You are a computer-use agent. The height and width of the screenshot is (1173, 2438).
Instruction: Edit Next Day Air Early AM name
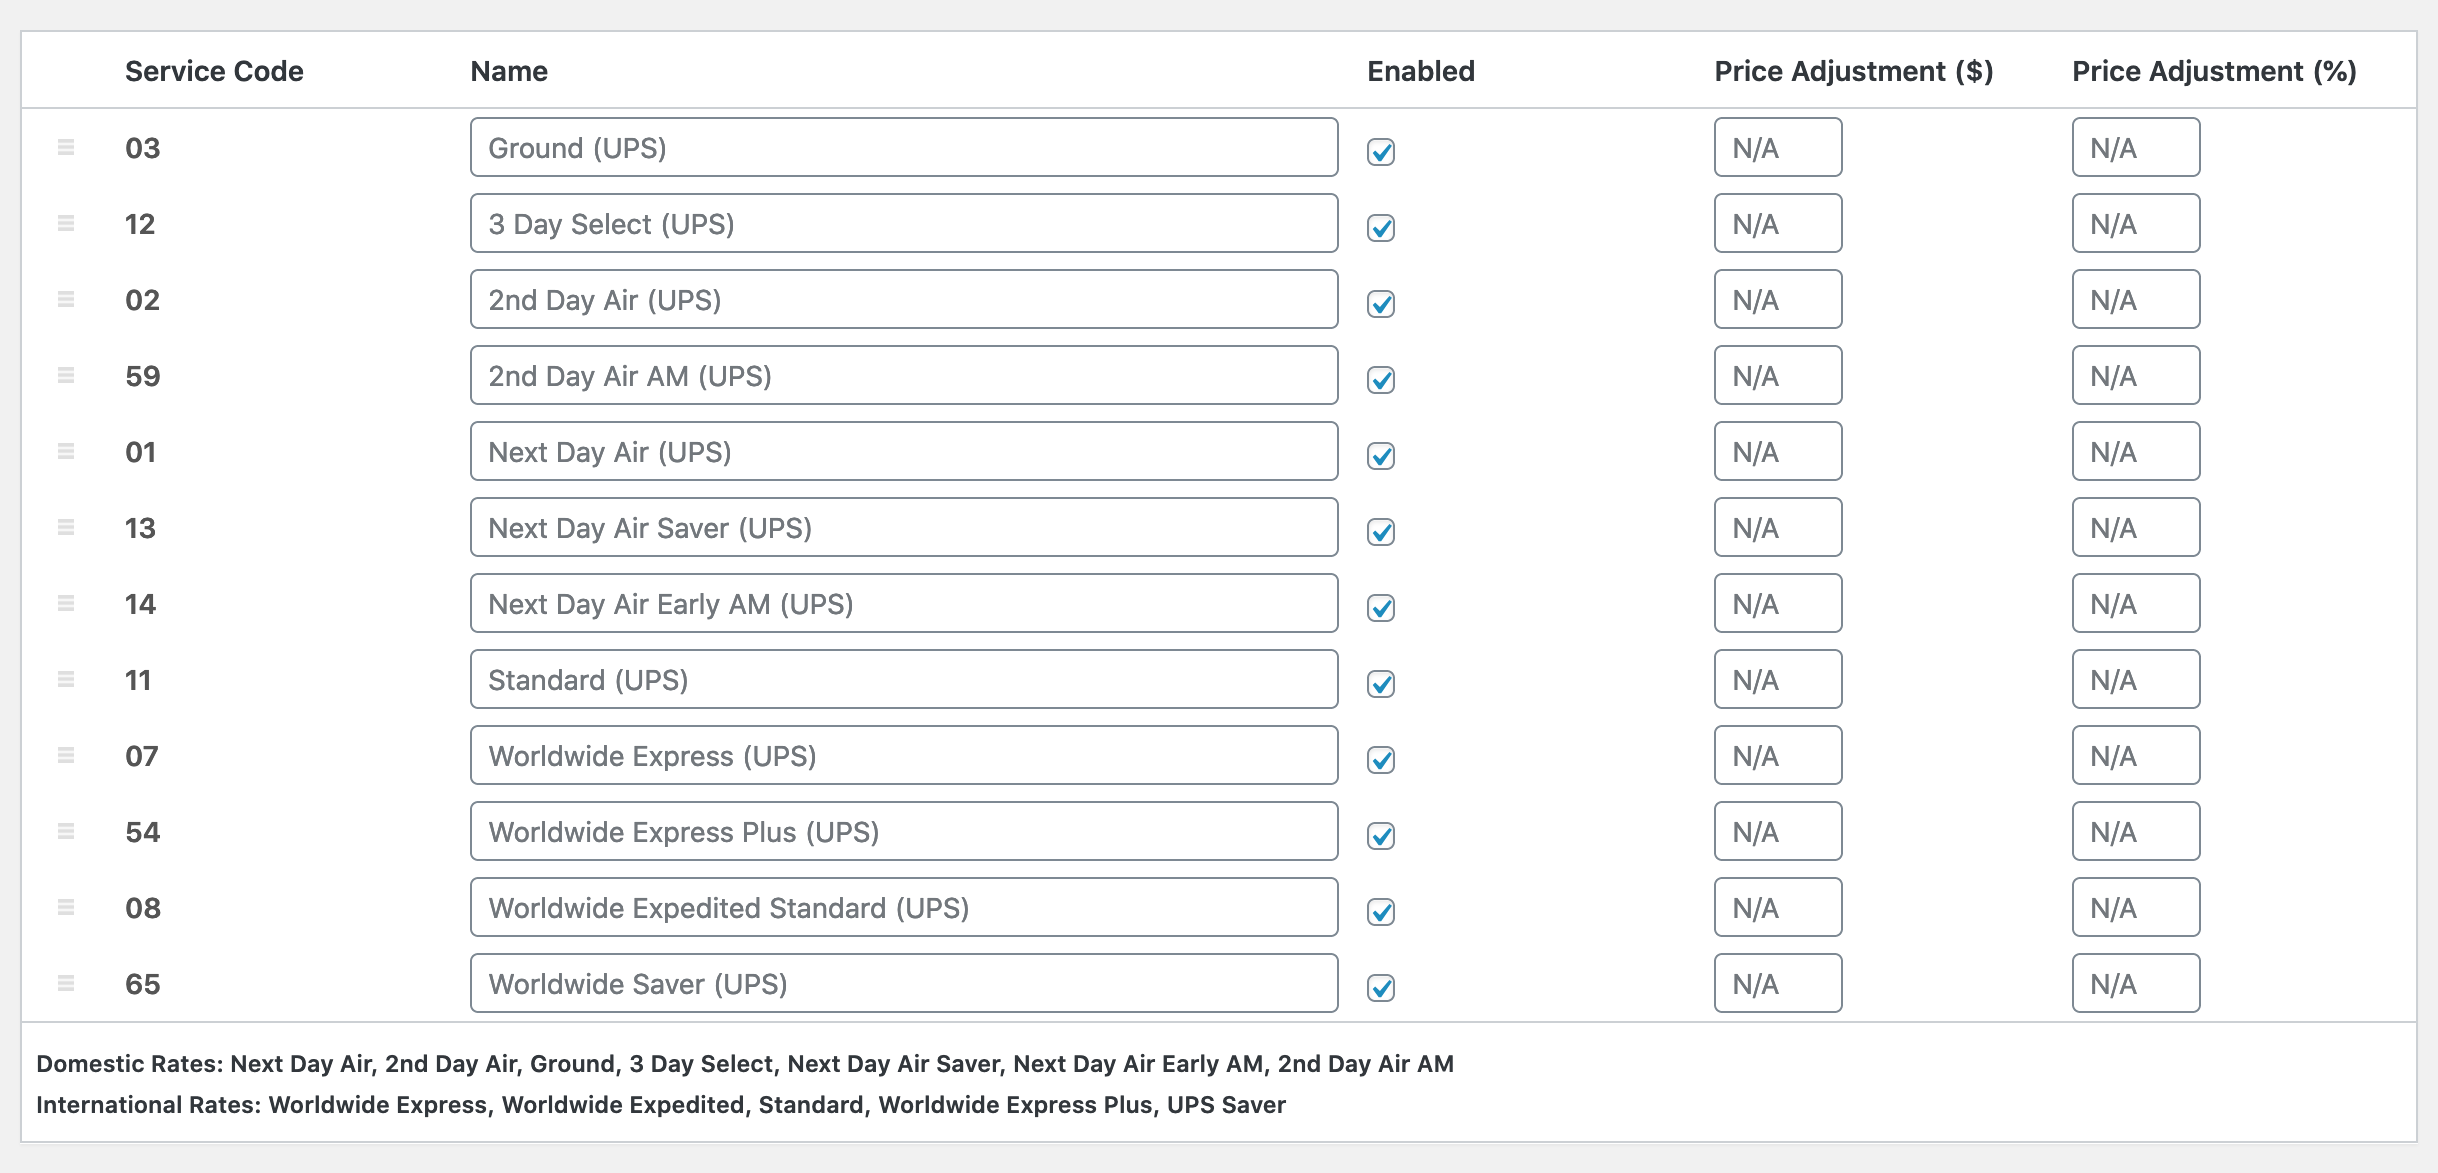[x=903, y=604]
